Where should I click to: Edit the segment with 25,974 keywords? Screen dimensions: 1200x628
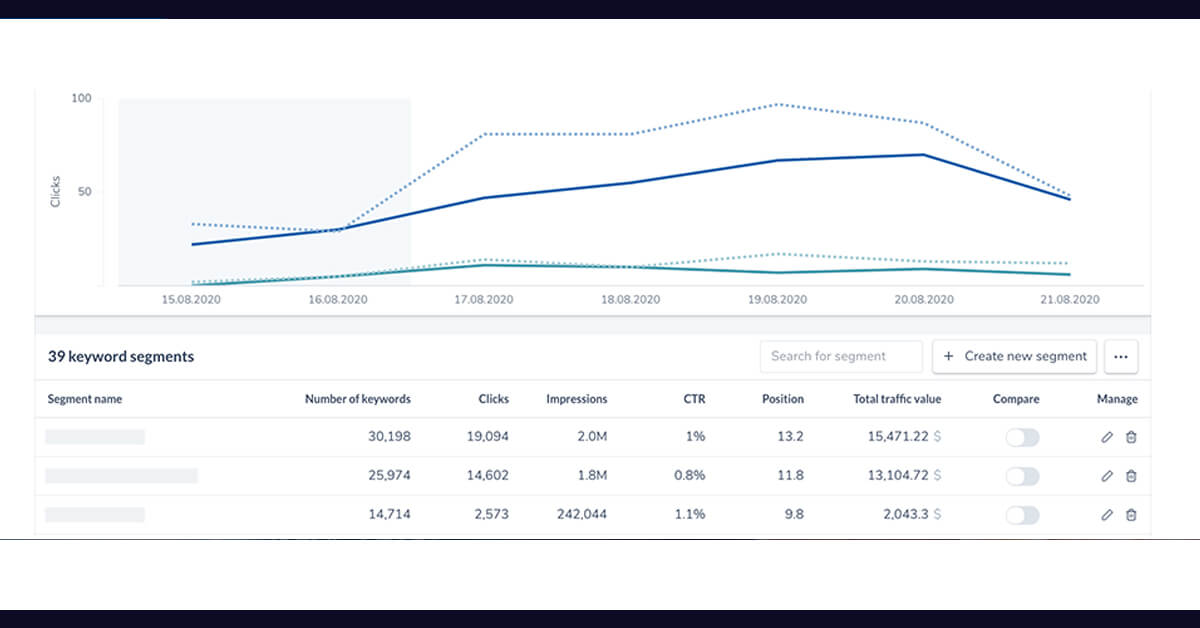(x=1107, y=476)
